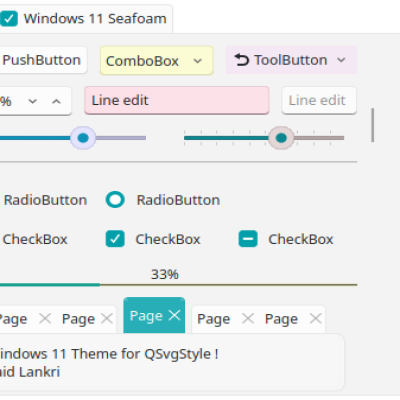Focus the pink Line edit field

177,100
